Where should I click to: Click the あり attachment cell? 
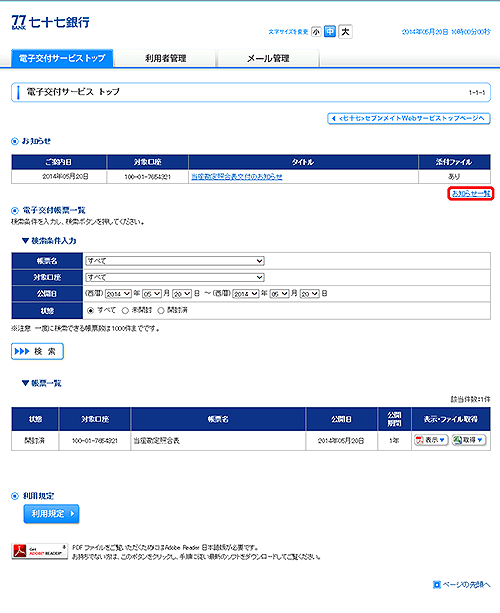[x=454, y=177]
